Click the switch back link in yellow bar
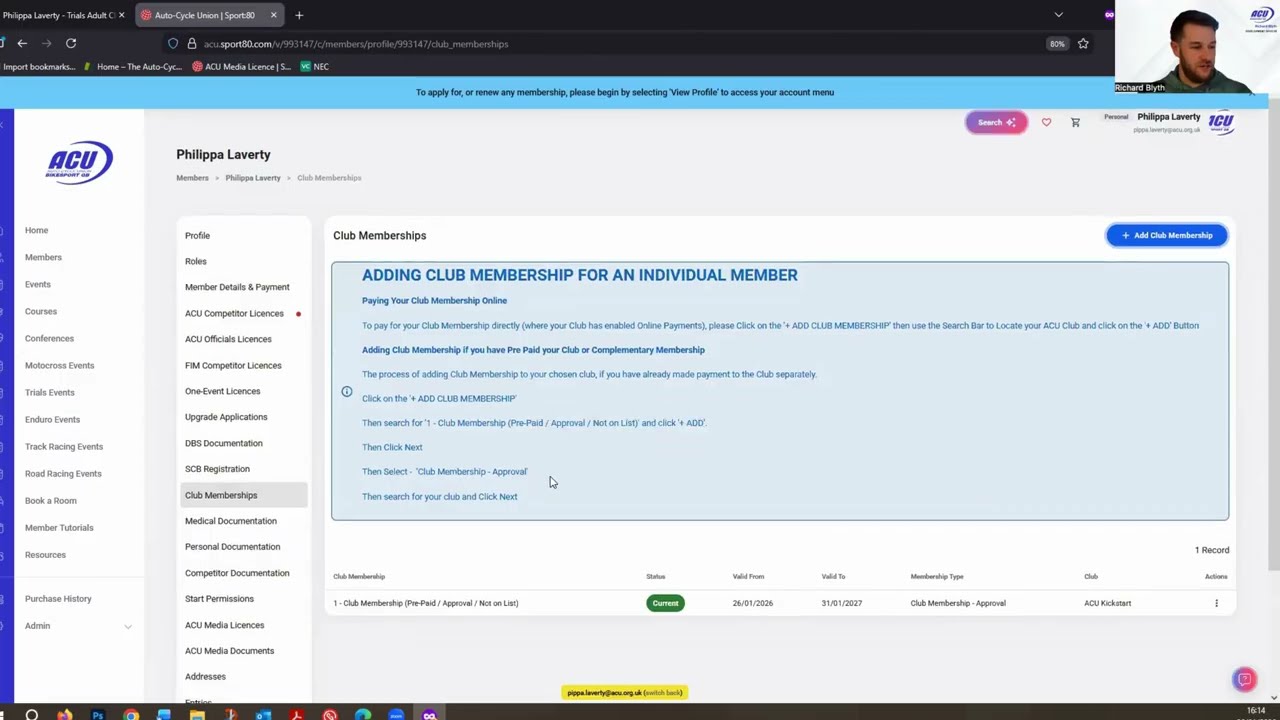The height and width of the screenshot is (720, 1280). 663,692
